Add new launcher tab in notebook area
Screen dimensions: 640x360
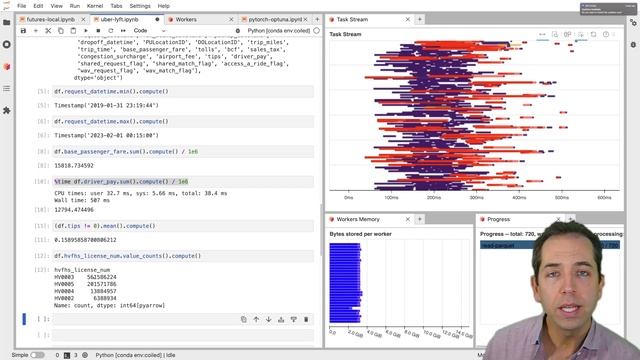click(317, 19)
